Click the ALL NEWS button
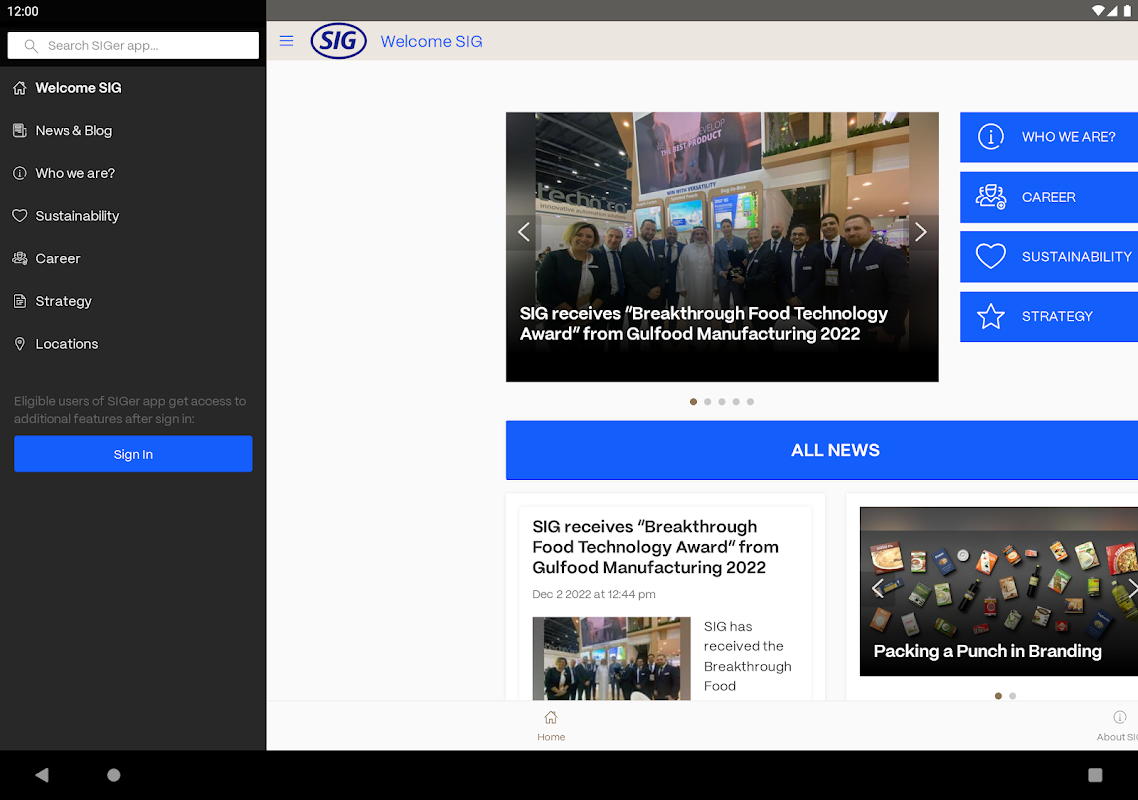The width and height of the screenshot is (1138, 800). coord(822,450)
